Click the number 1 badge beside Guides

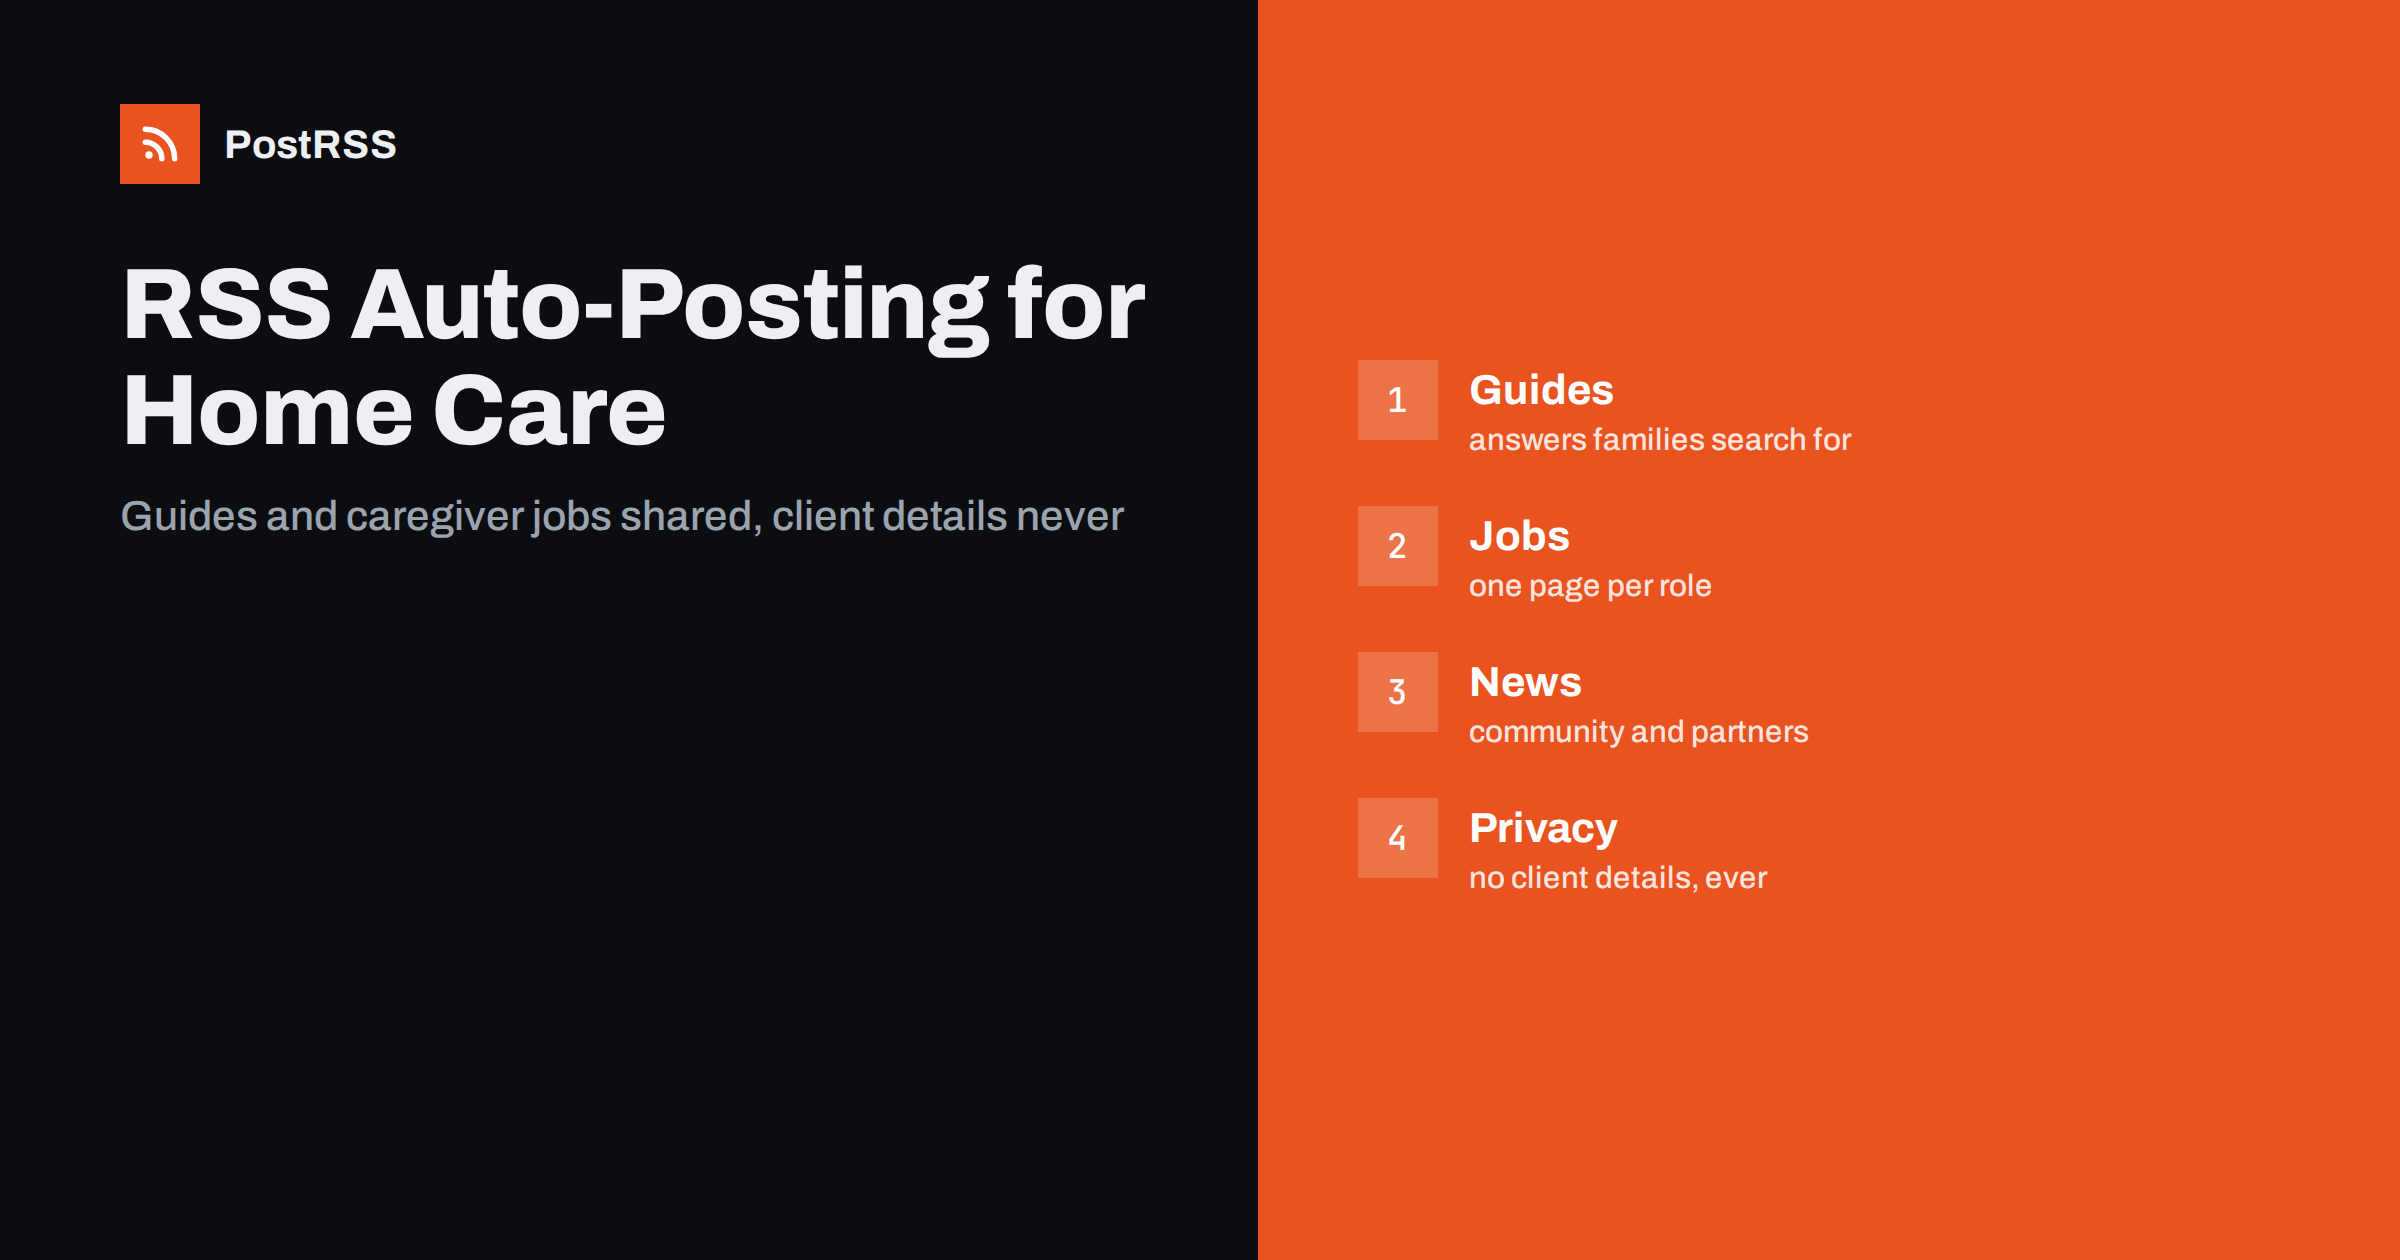click(x=1398, y=400)
